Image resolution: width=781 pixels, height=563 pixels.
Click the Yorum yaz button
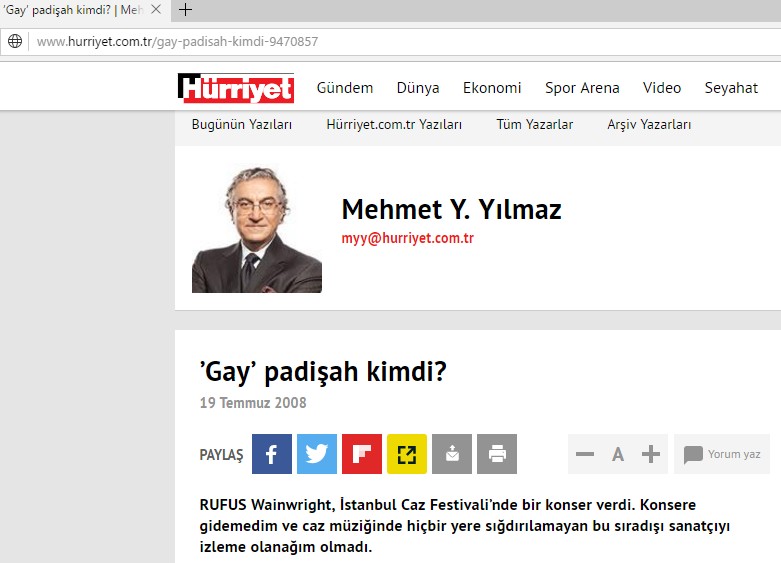722,455
